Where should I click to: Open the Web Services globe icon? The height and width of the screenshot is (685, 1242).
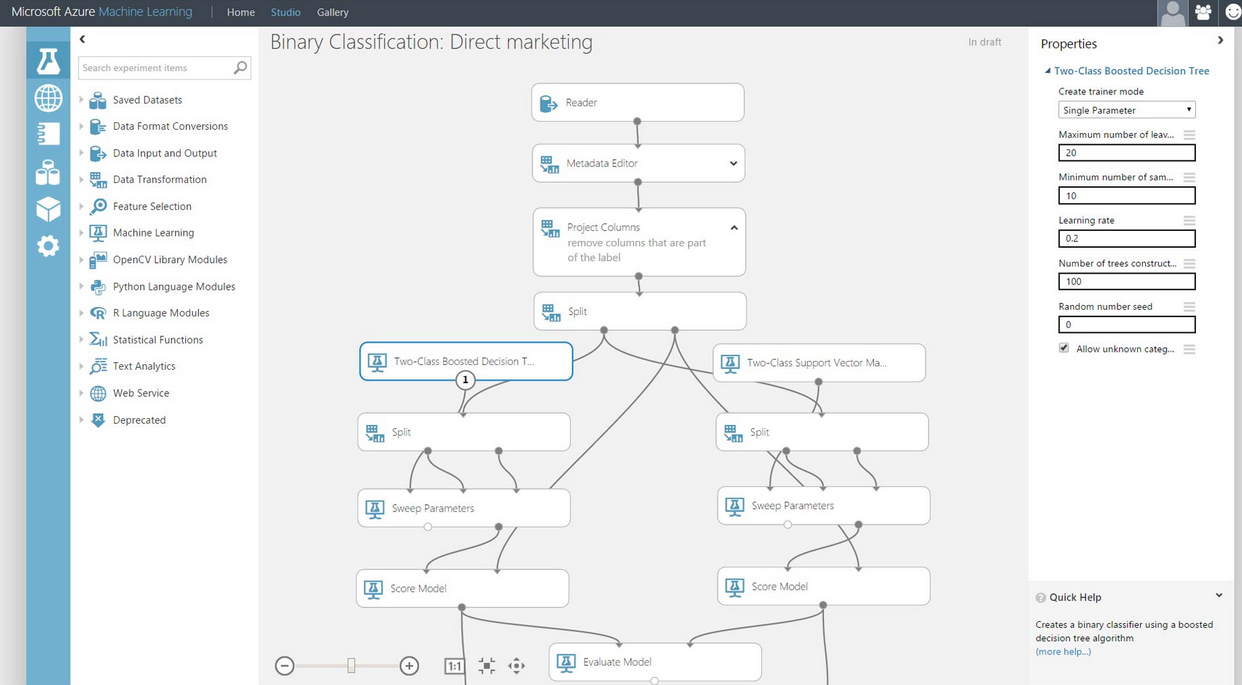48,98
